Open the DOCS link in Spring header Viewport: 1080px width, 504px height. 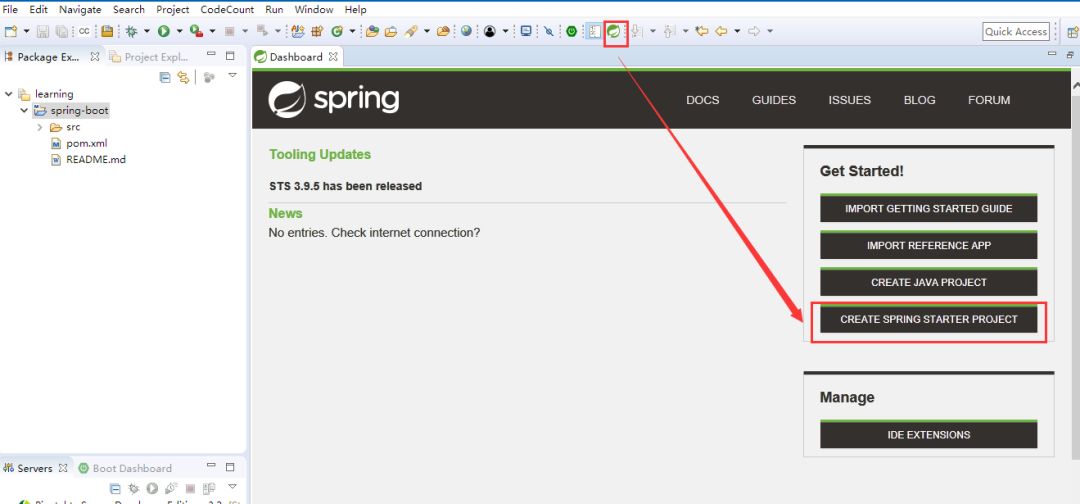(703, 100)
